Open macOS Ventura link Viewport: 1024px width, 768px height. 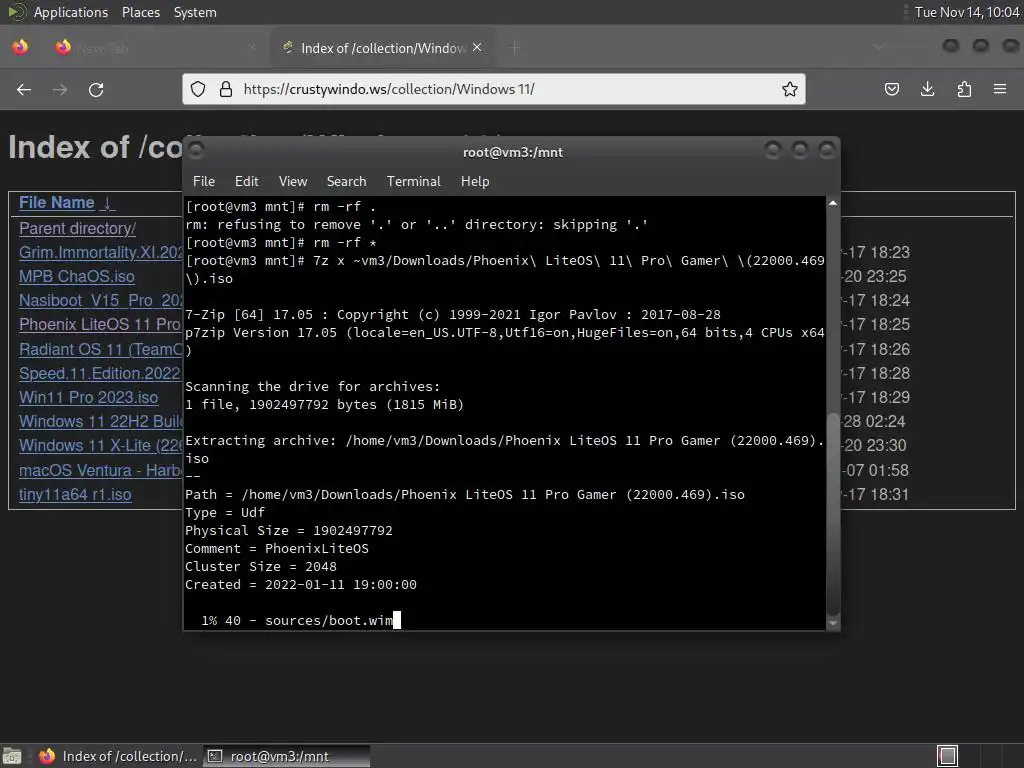pyautogui.click(x=101, y=470)
